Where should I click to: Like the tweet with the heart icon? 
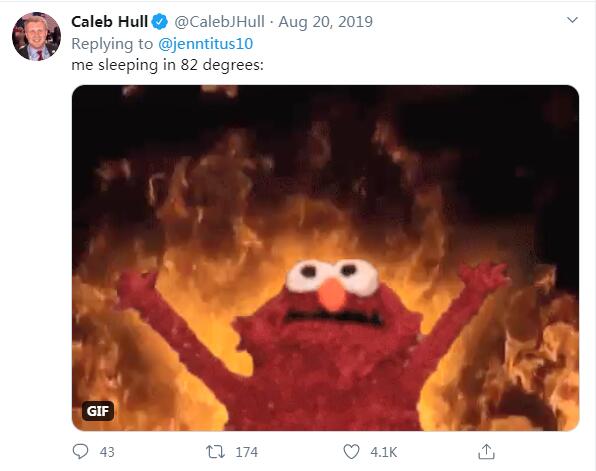(x=351, y=452)
